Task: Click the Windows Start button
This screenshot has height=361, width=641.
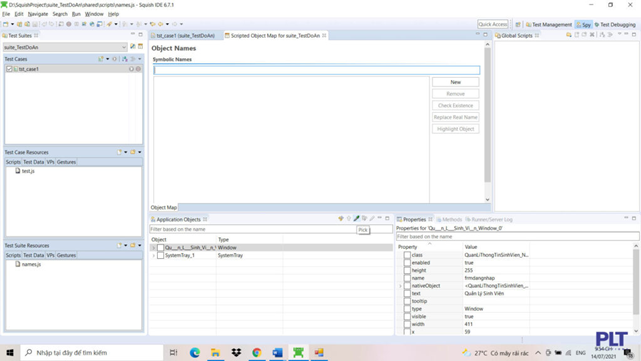Action: point(10,352)
